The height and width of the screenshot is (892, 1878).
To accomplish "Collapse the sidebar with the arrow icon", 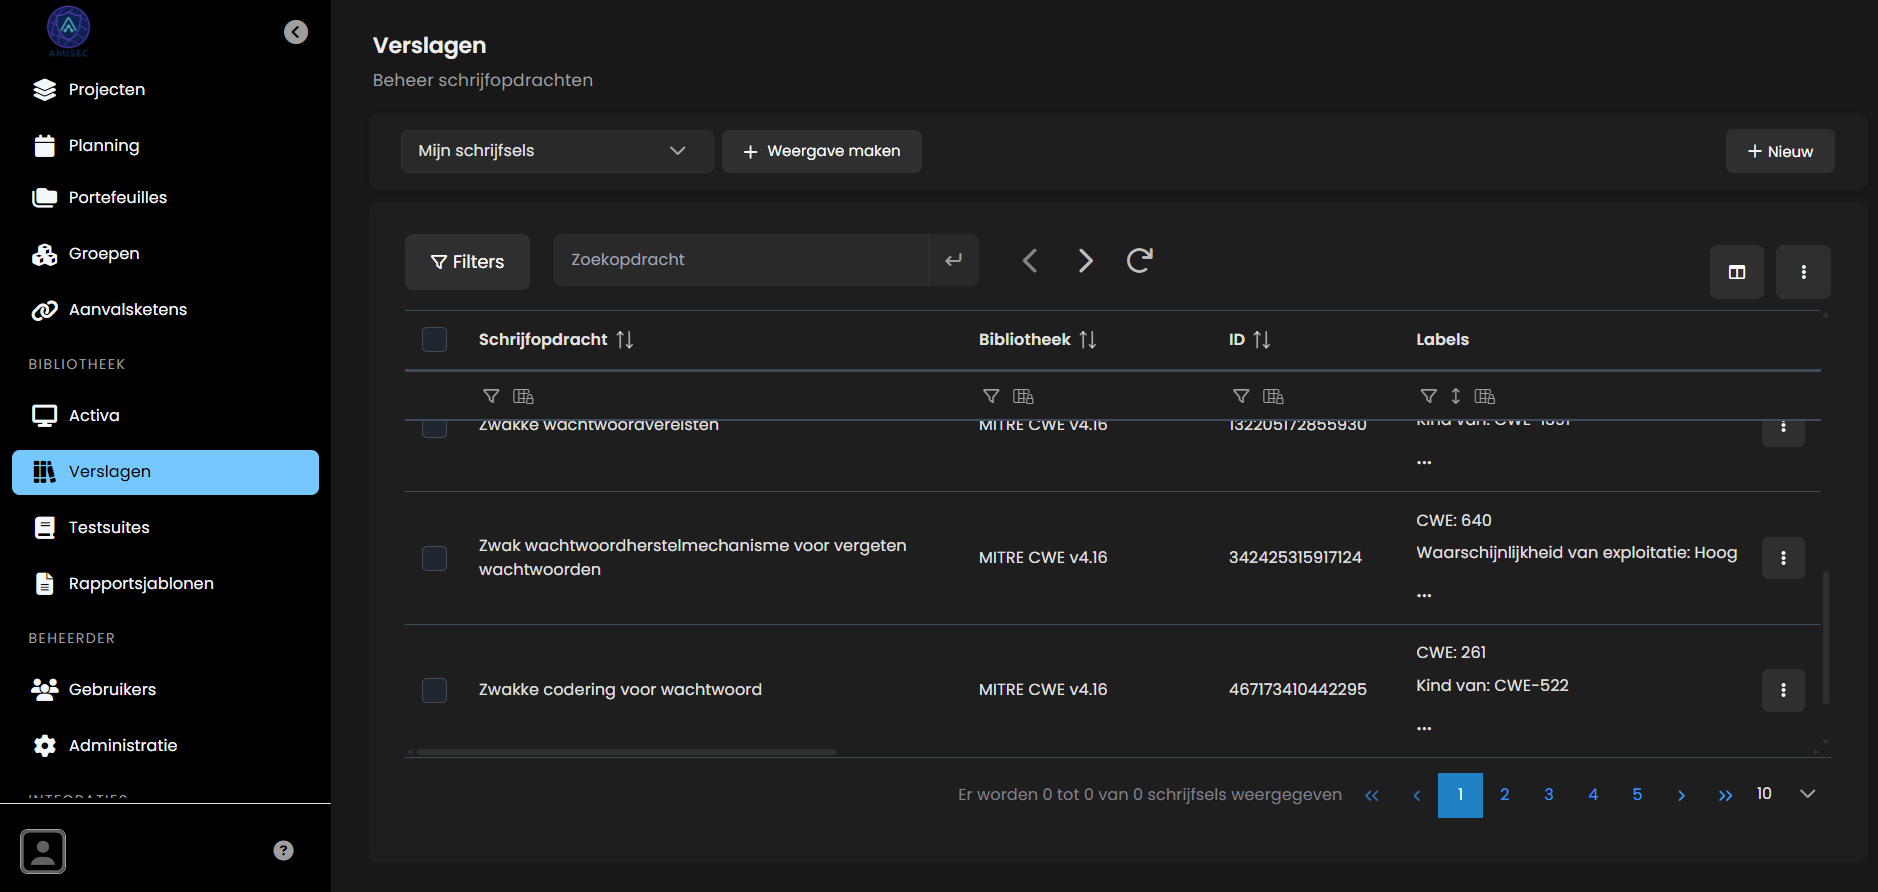I will click(295, 32).
